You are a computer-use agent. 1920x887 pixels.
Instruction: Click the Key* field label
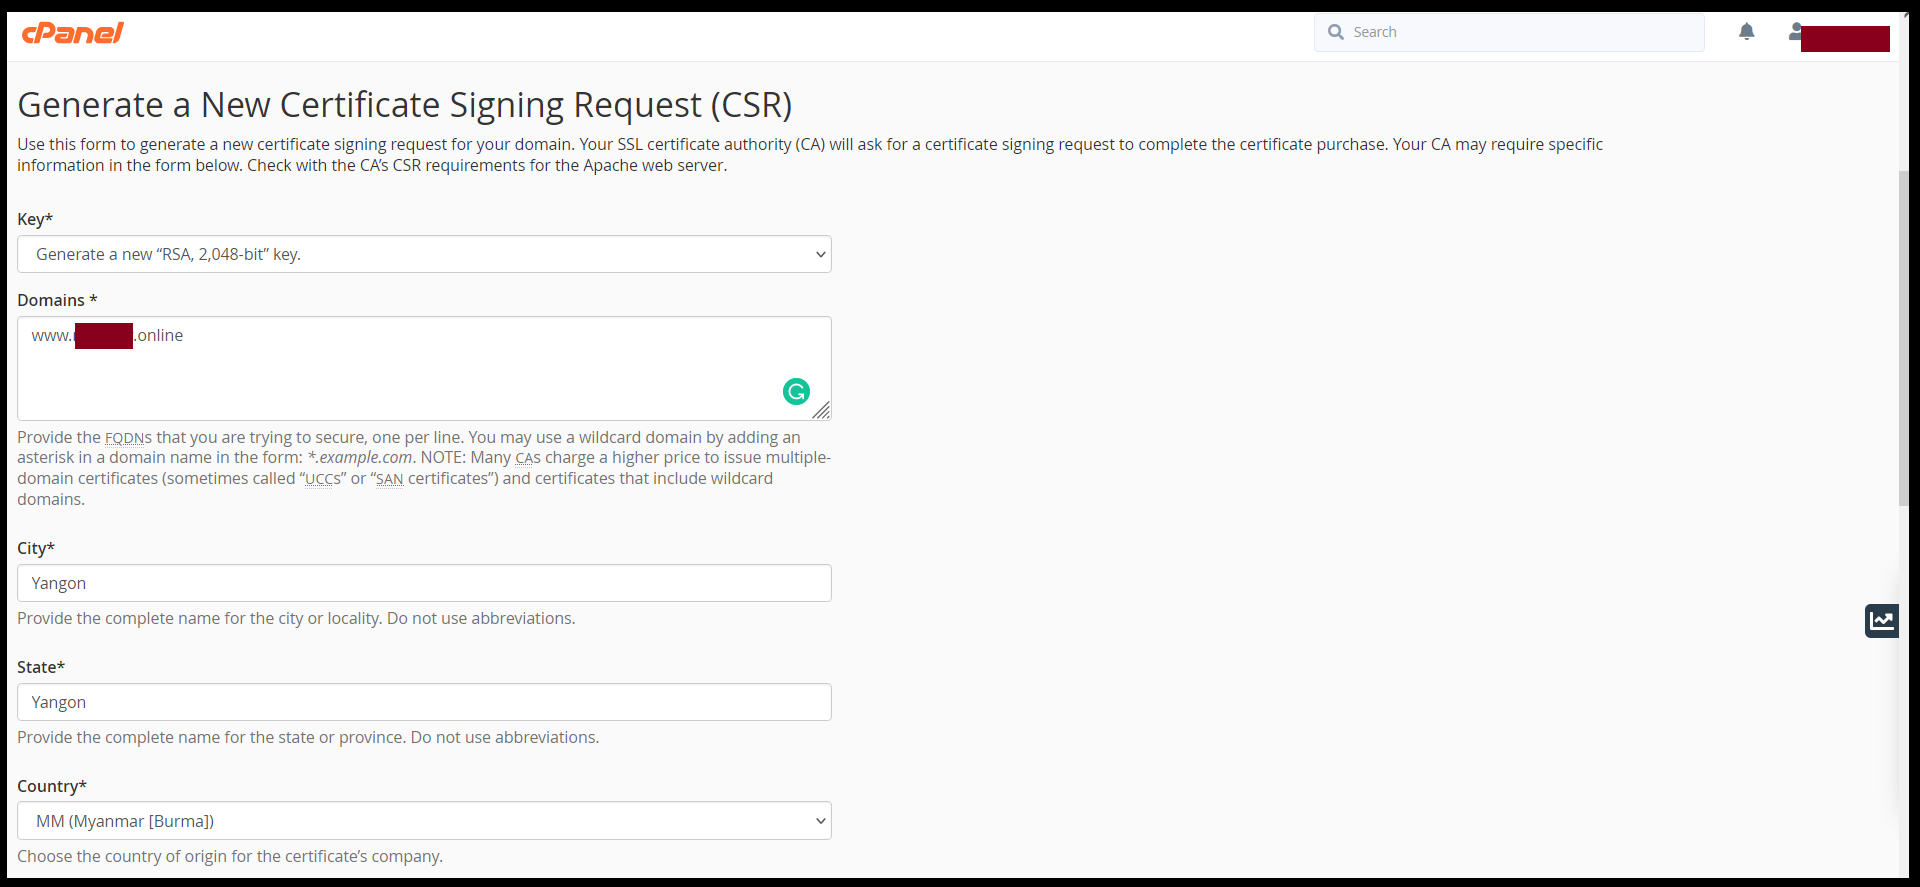35,219
